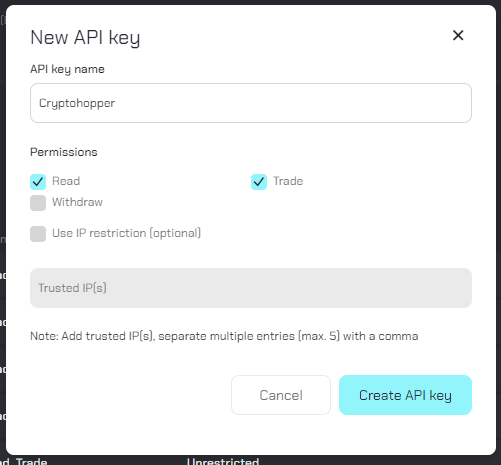Close the New API key dialog with X
501x465 pixels.
458,35
